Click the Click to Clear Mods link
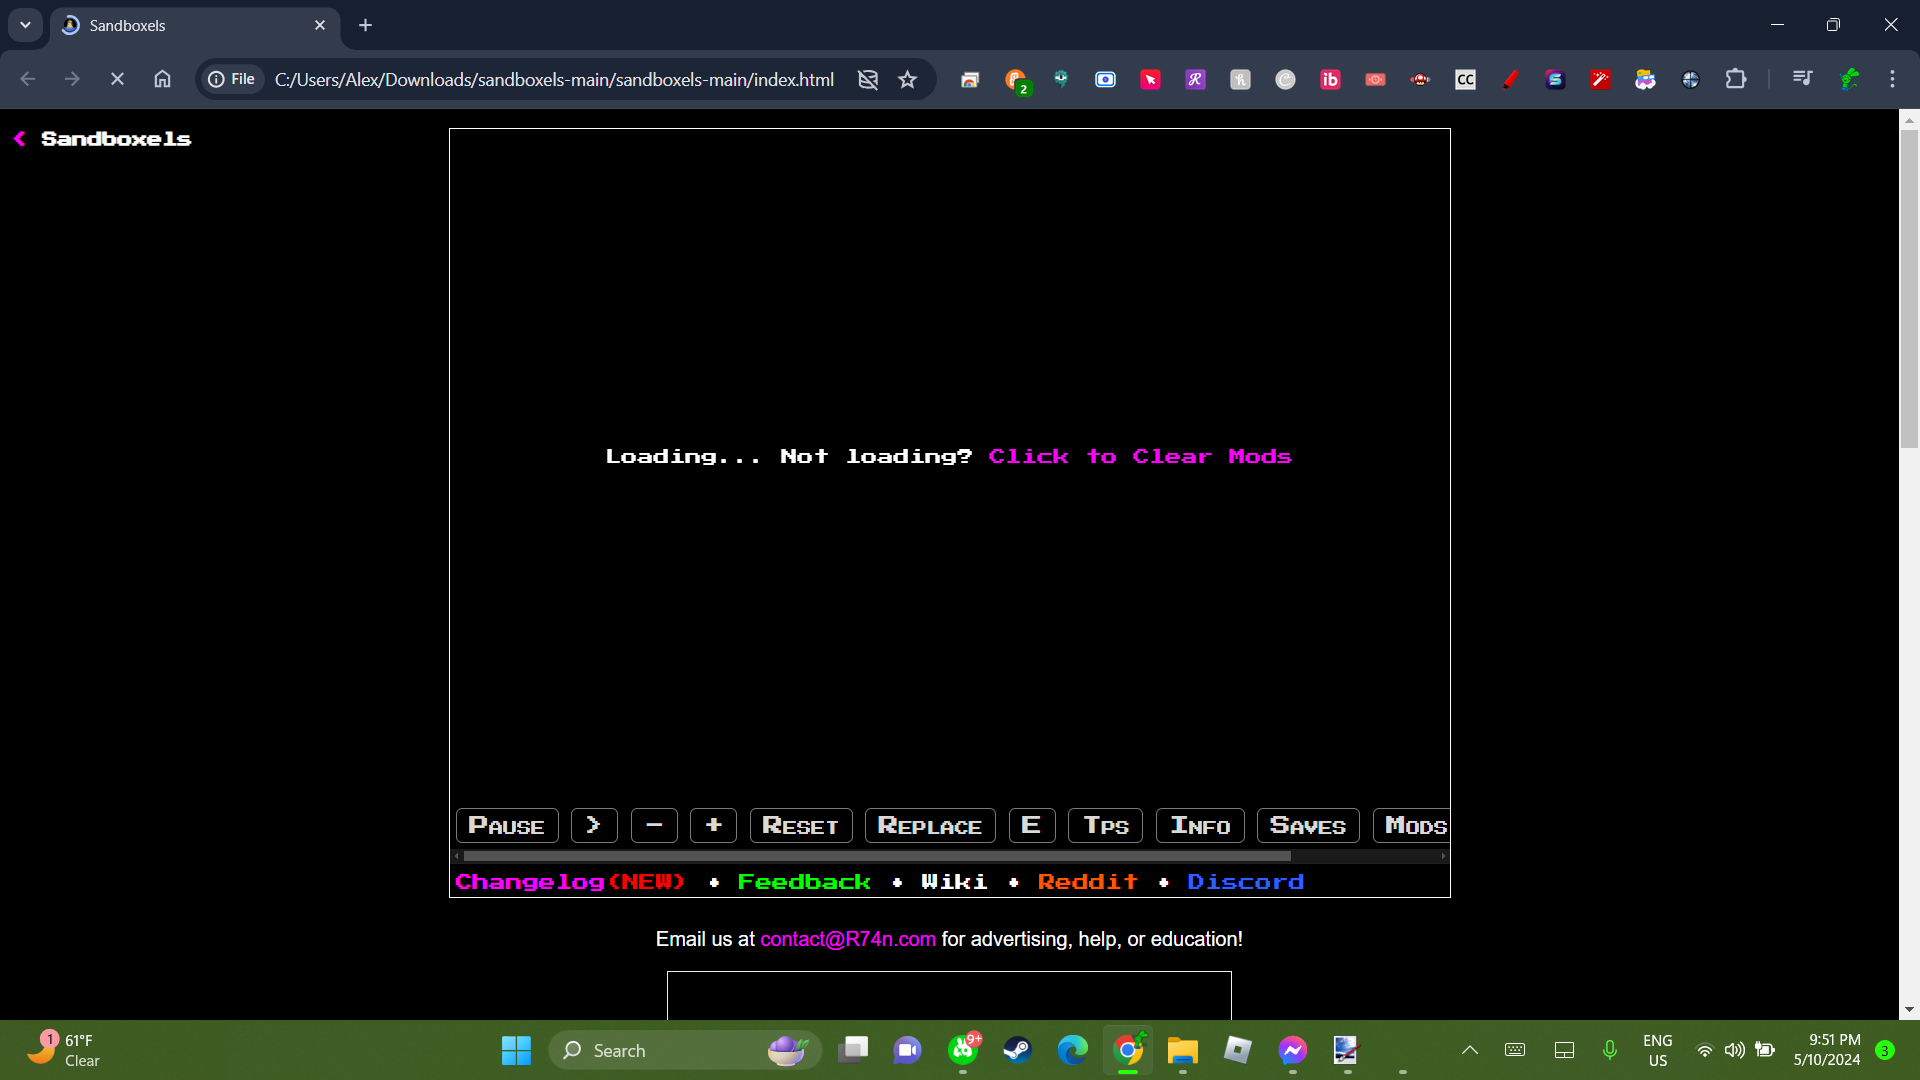The image size is (1920, 1080). pyautogui.click(x=1140, y=457)
